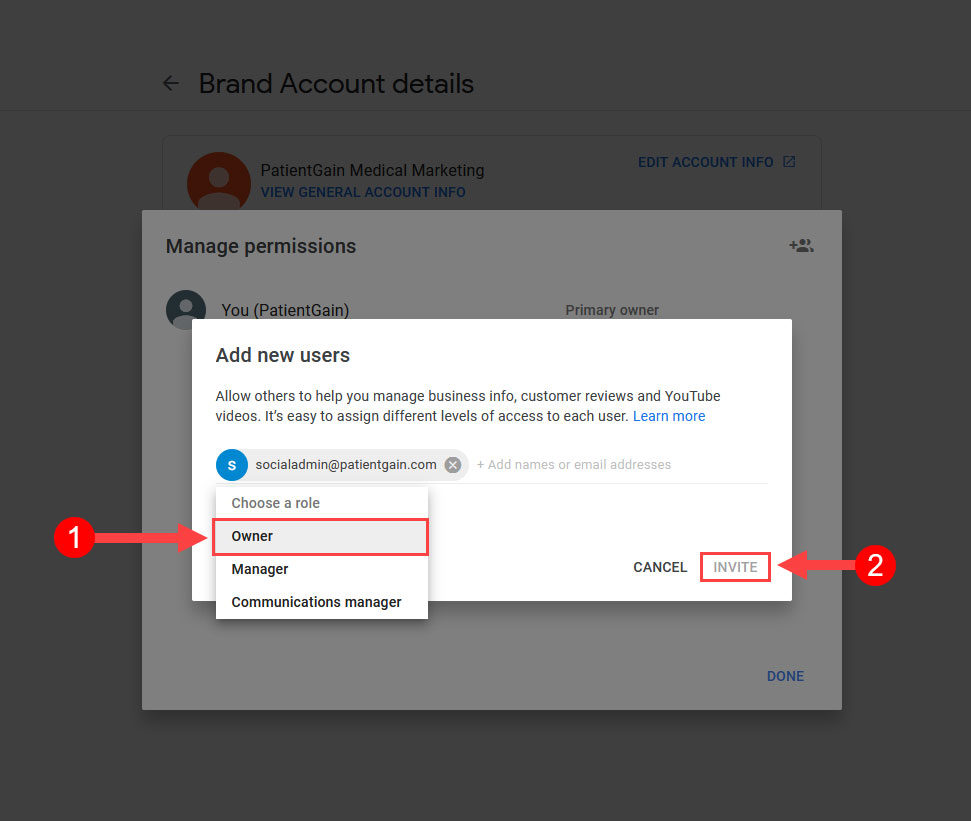Open EDIT ACCOUNT INFO
This screenshot has width=971, height=821.
(x=707, y=161)
